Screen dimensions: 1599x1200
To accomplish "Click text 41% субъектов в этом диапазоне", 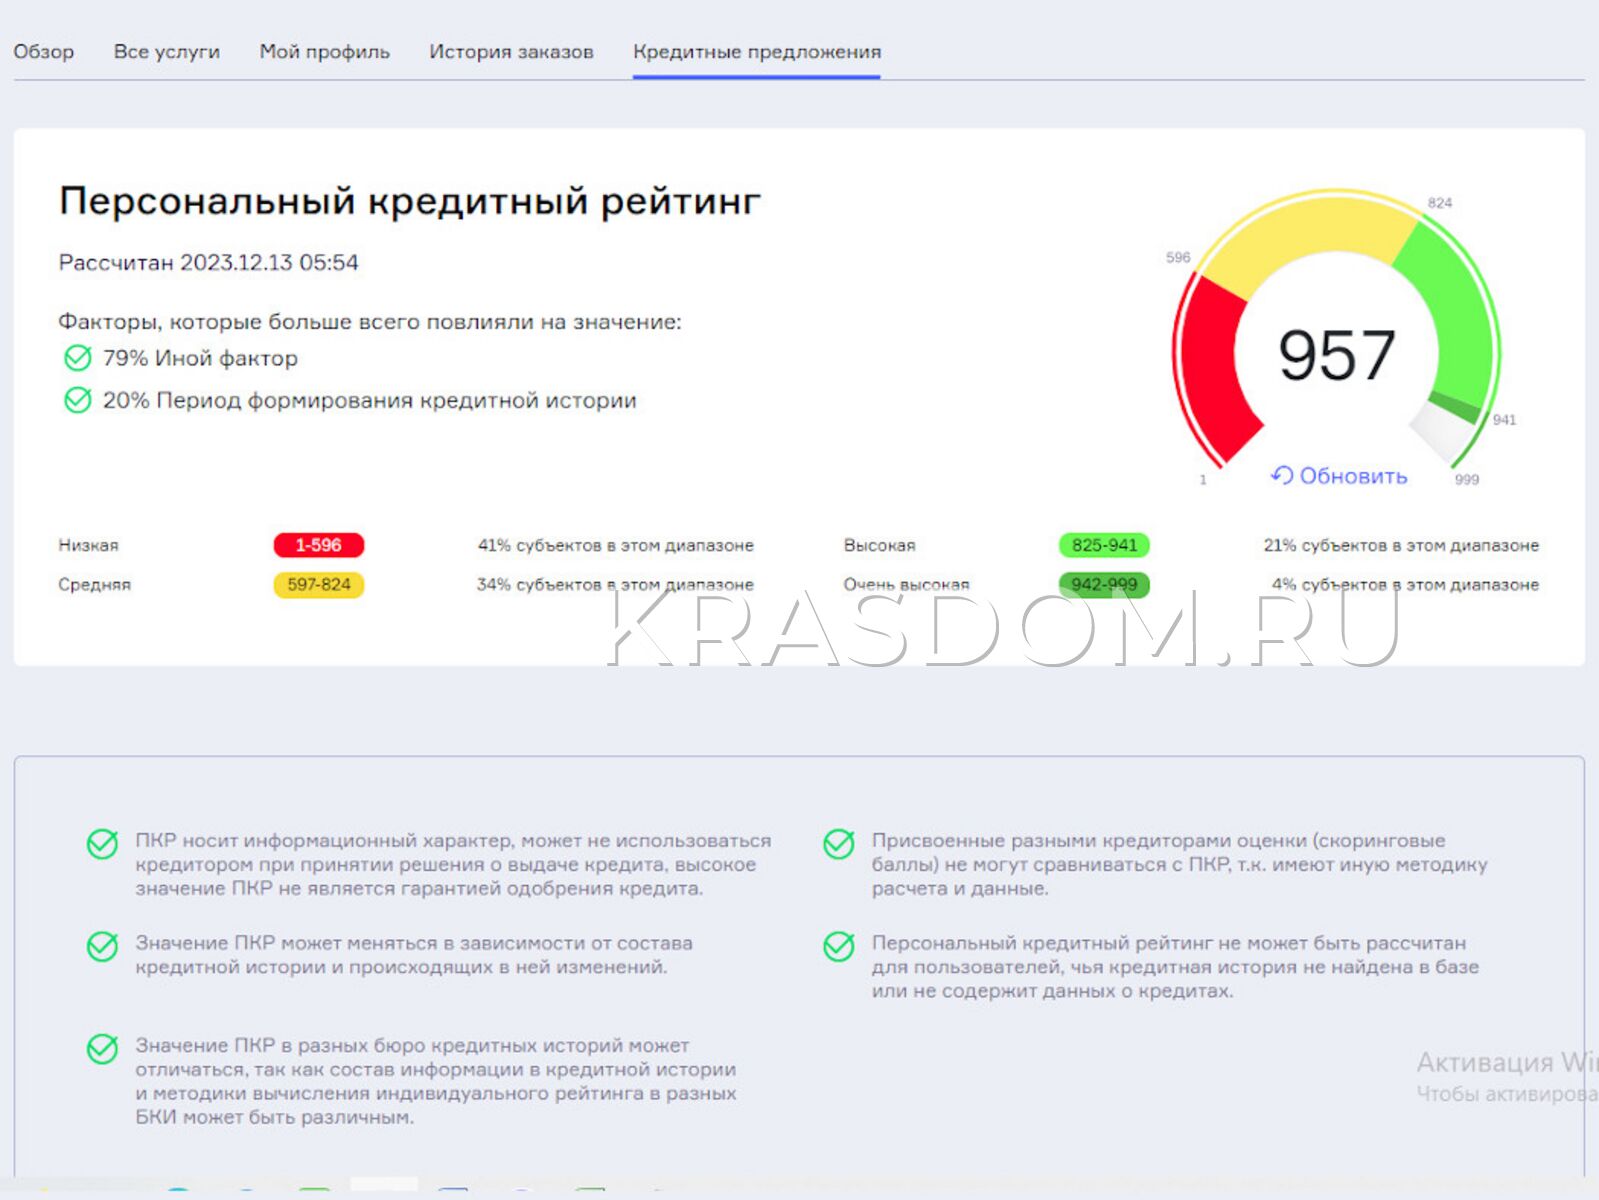I will point(615,545).
